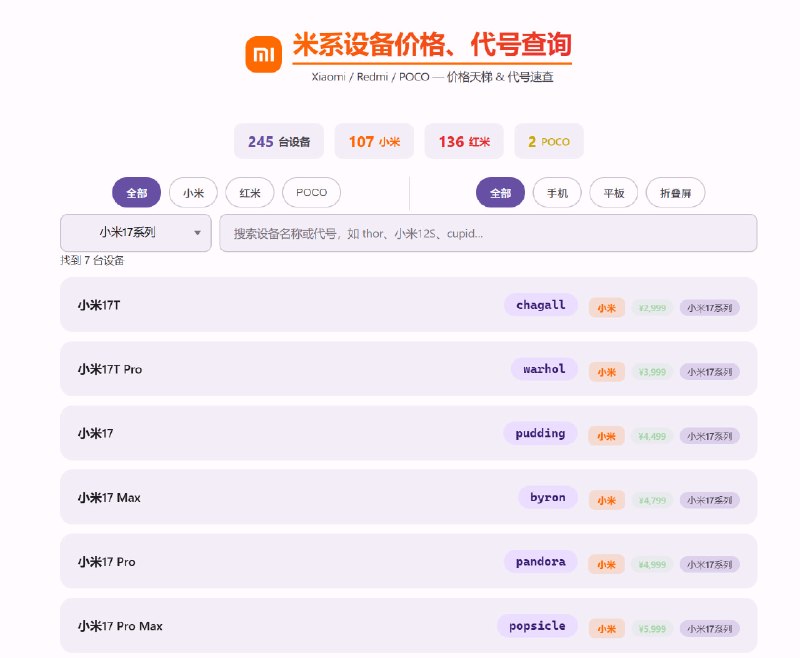Open the 小米17T device row
800x658 pixels.
coord(409,305)
